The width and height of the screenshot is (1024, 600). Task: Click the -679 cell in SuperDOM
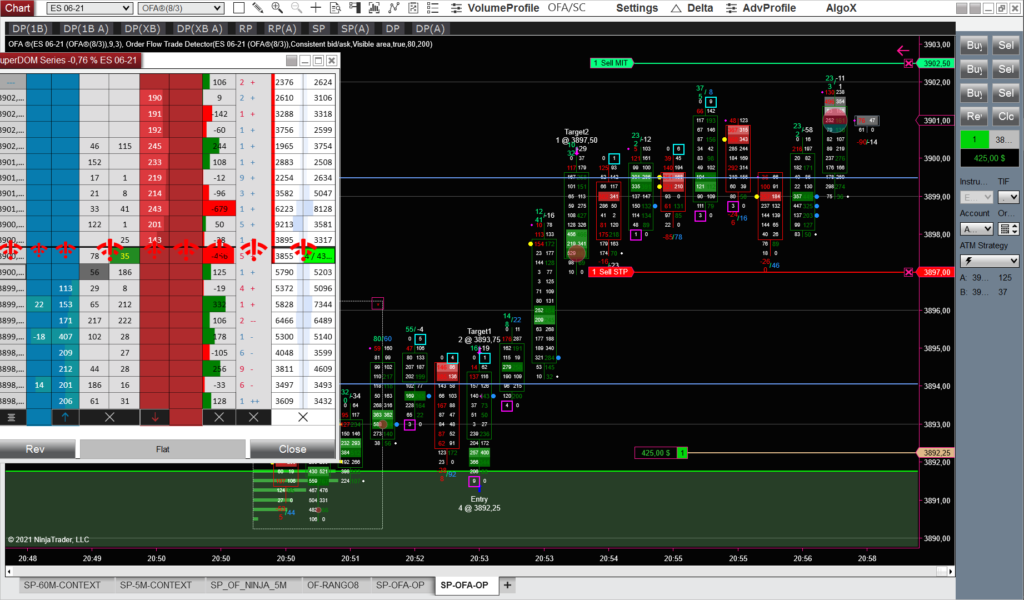219,209
